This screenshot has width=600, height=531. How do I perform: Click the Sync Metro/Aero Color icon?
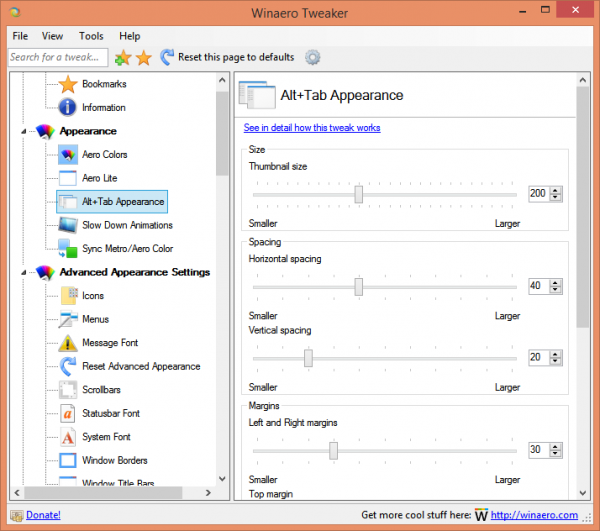pyautogui.click(x=68, y=249)
